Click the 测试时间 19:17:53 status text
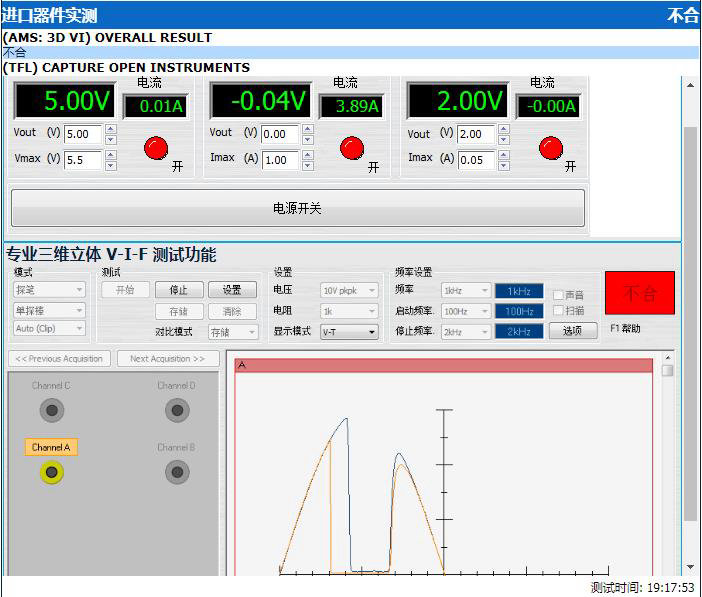This screenshot has width=702, height=597. [642, 588]
